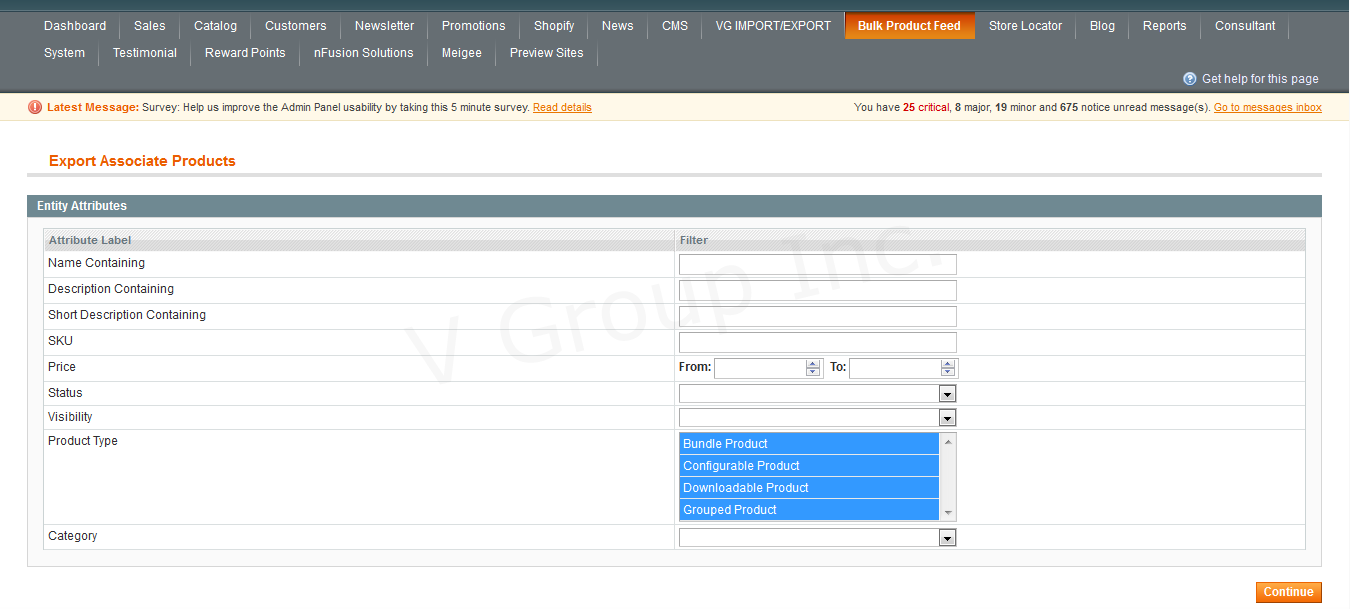Select Bundle Product in Product Type list
The height and width of the screenshot is (609, 1350).
808,444
